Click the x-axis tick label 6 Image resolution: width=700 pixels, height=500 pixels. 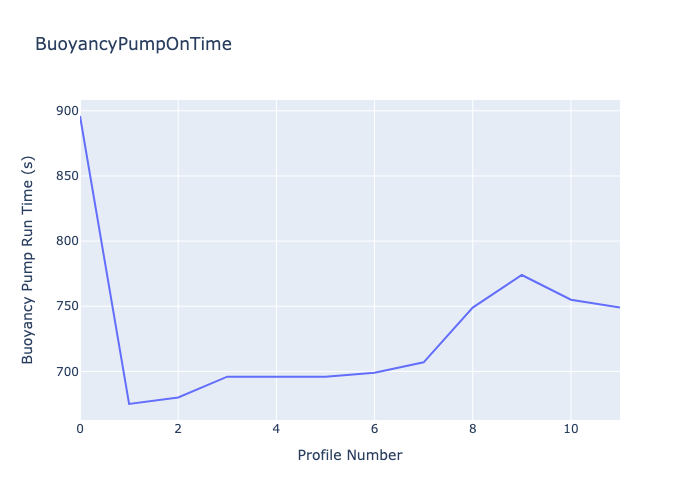pyautogui.click(x=374, y=429)
